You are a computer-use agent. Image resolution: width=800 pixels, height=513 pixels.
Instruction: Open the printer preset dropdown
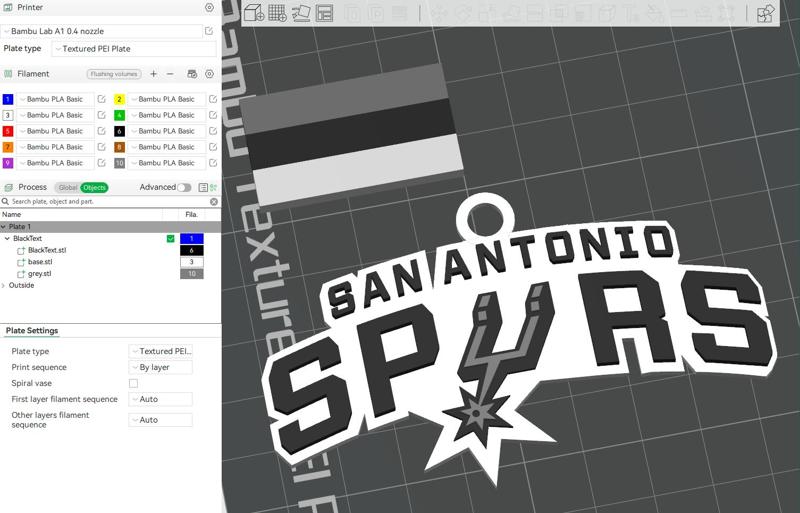coord(102,31)
